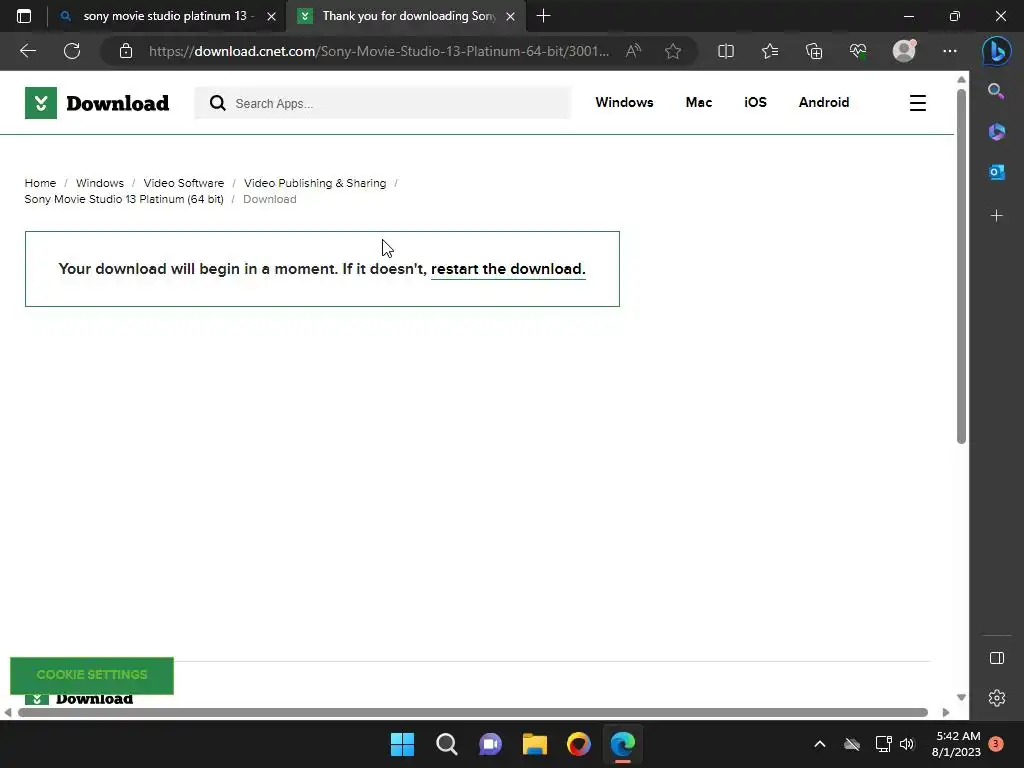Click the scroll right arrow
The height and width of the screenshot is (768, 1024).
[946, 712]
